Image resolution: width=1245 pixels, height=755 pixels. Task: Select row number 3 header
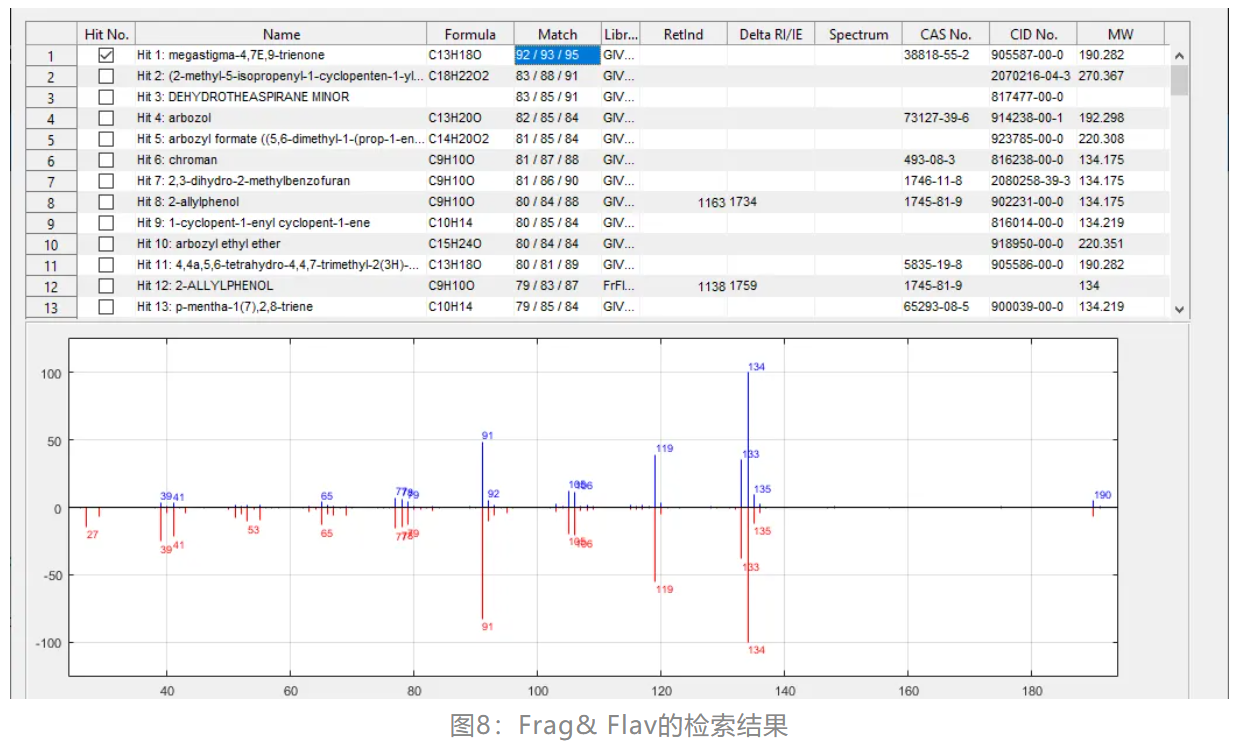[50, 97]
